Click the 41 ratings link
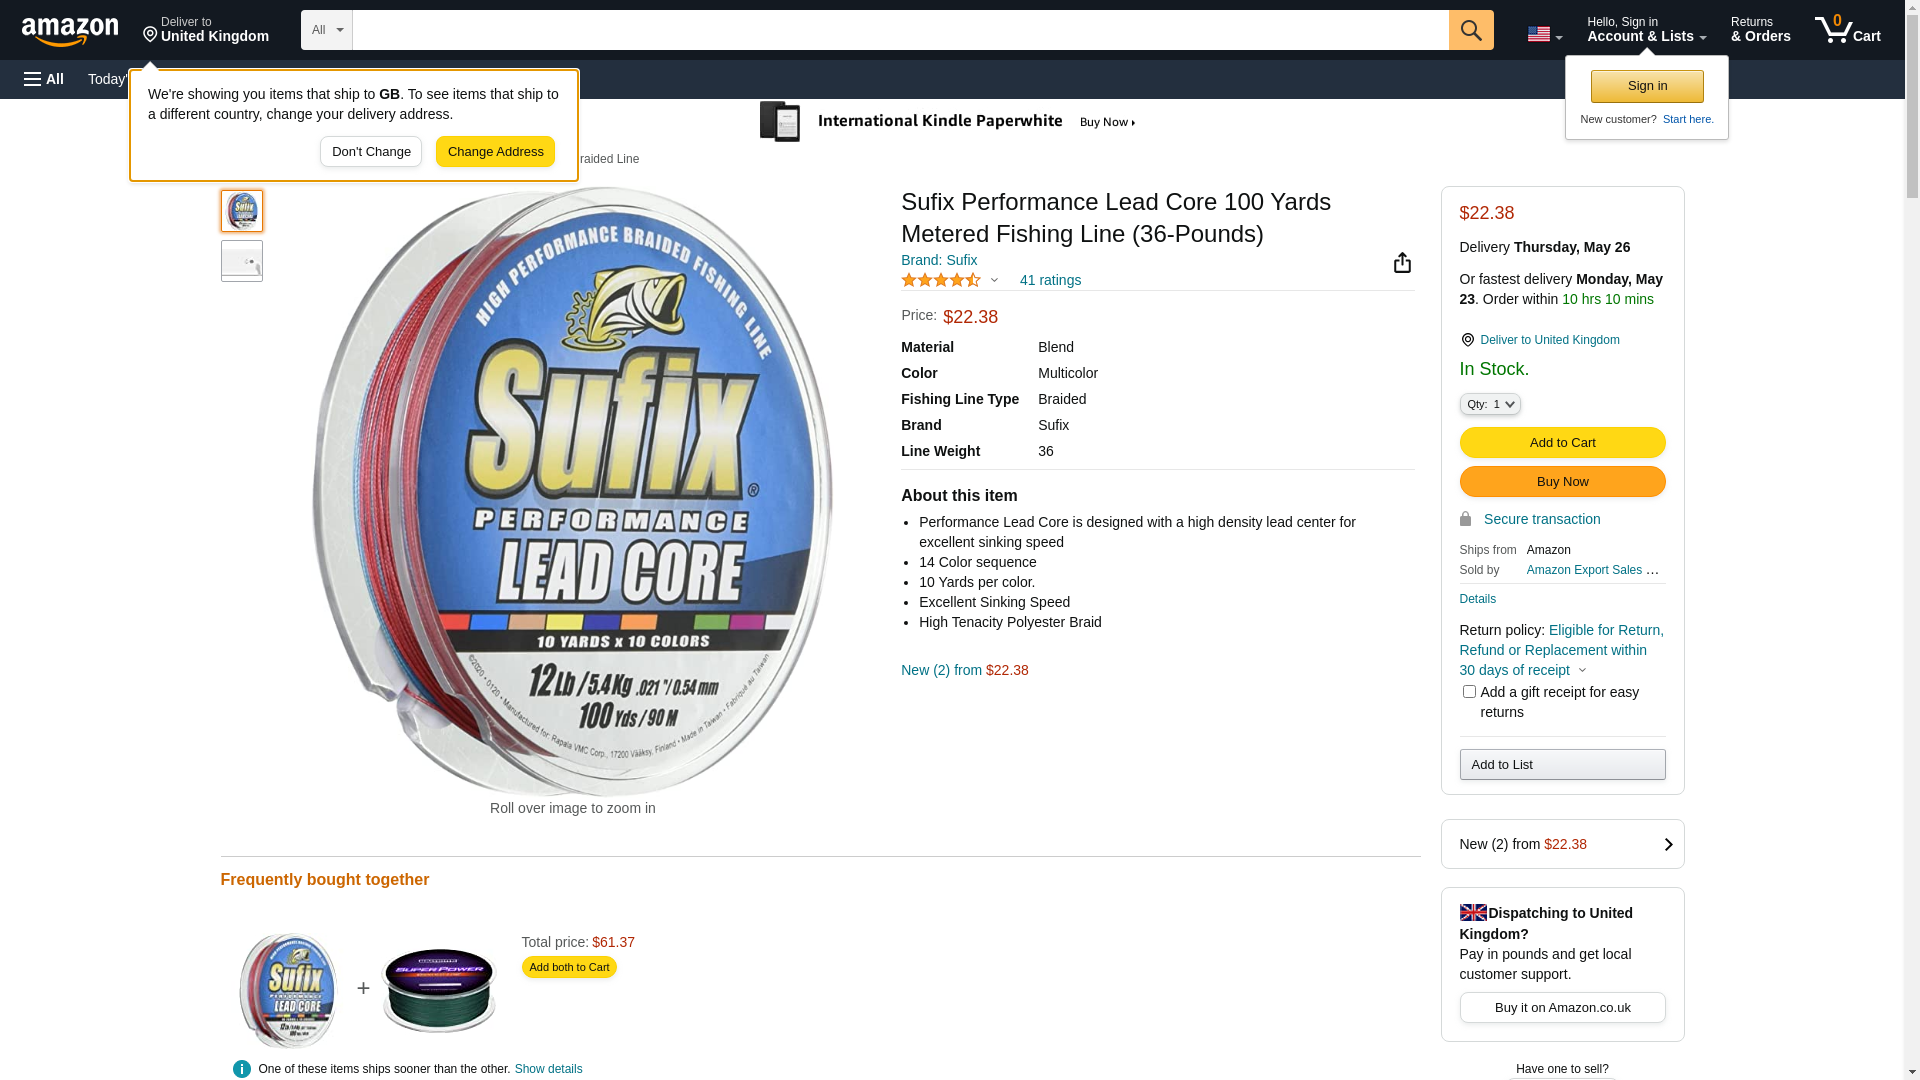The width and height of the screenshot is (1920, 1080). pos(1050,281)
